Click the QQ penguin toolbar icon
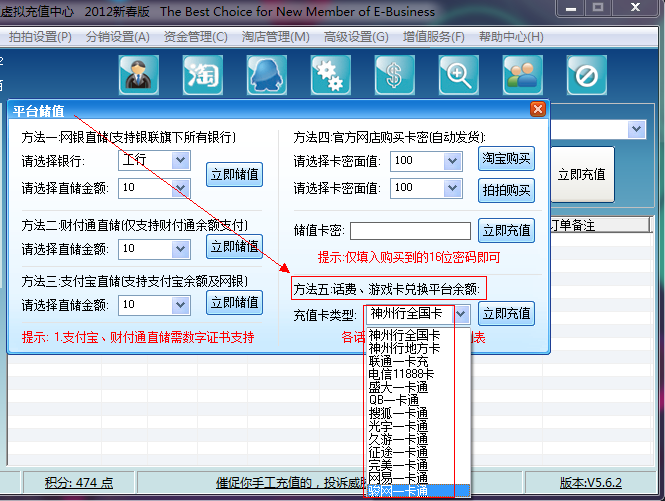This screenshot has height=501, width=665. [267, 74]
